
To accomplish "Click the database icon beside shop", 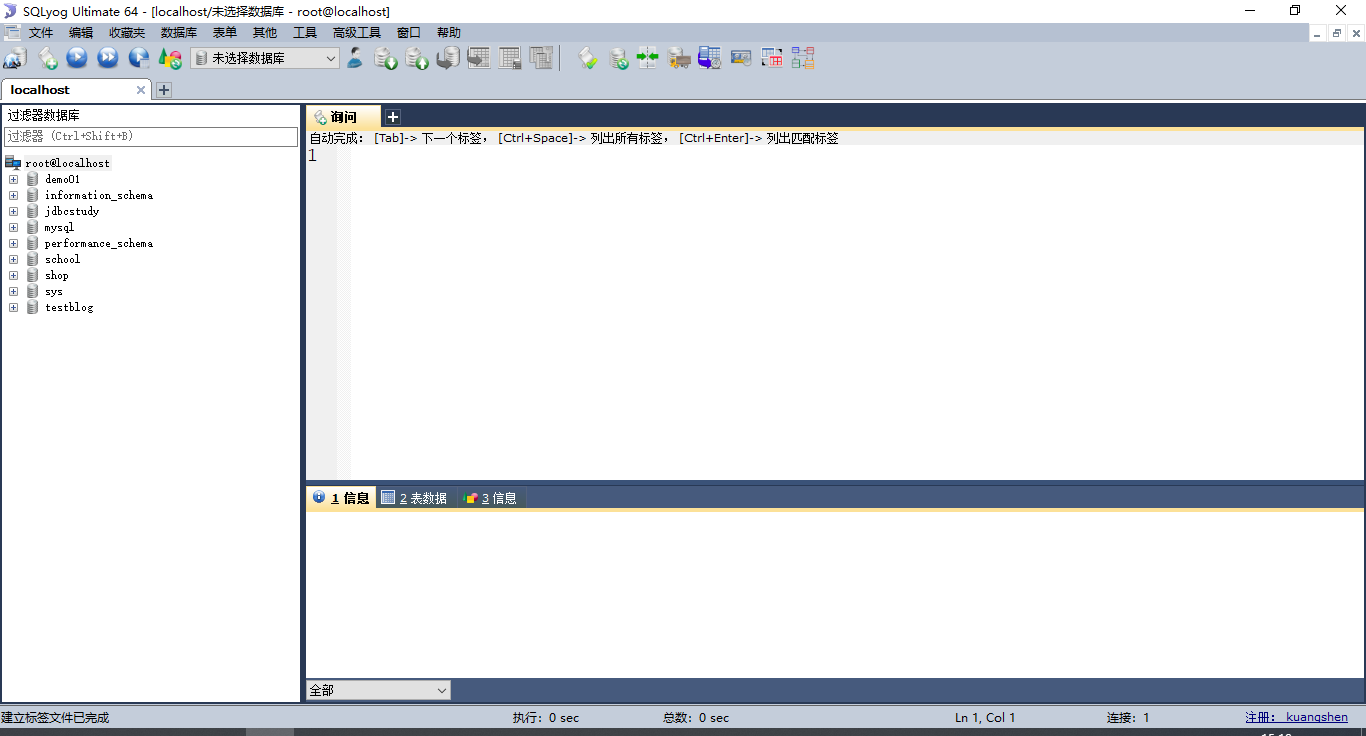I will point(33,275).
